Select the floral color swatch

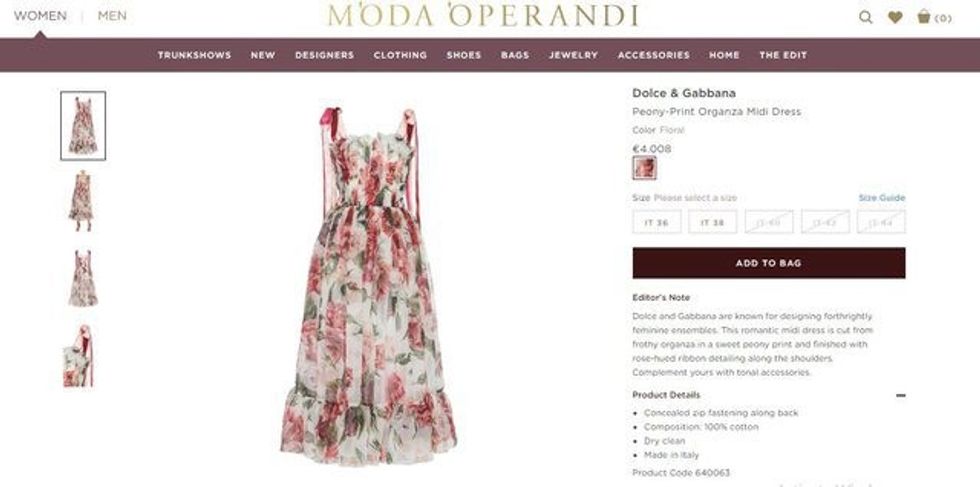point(644,168)
